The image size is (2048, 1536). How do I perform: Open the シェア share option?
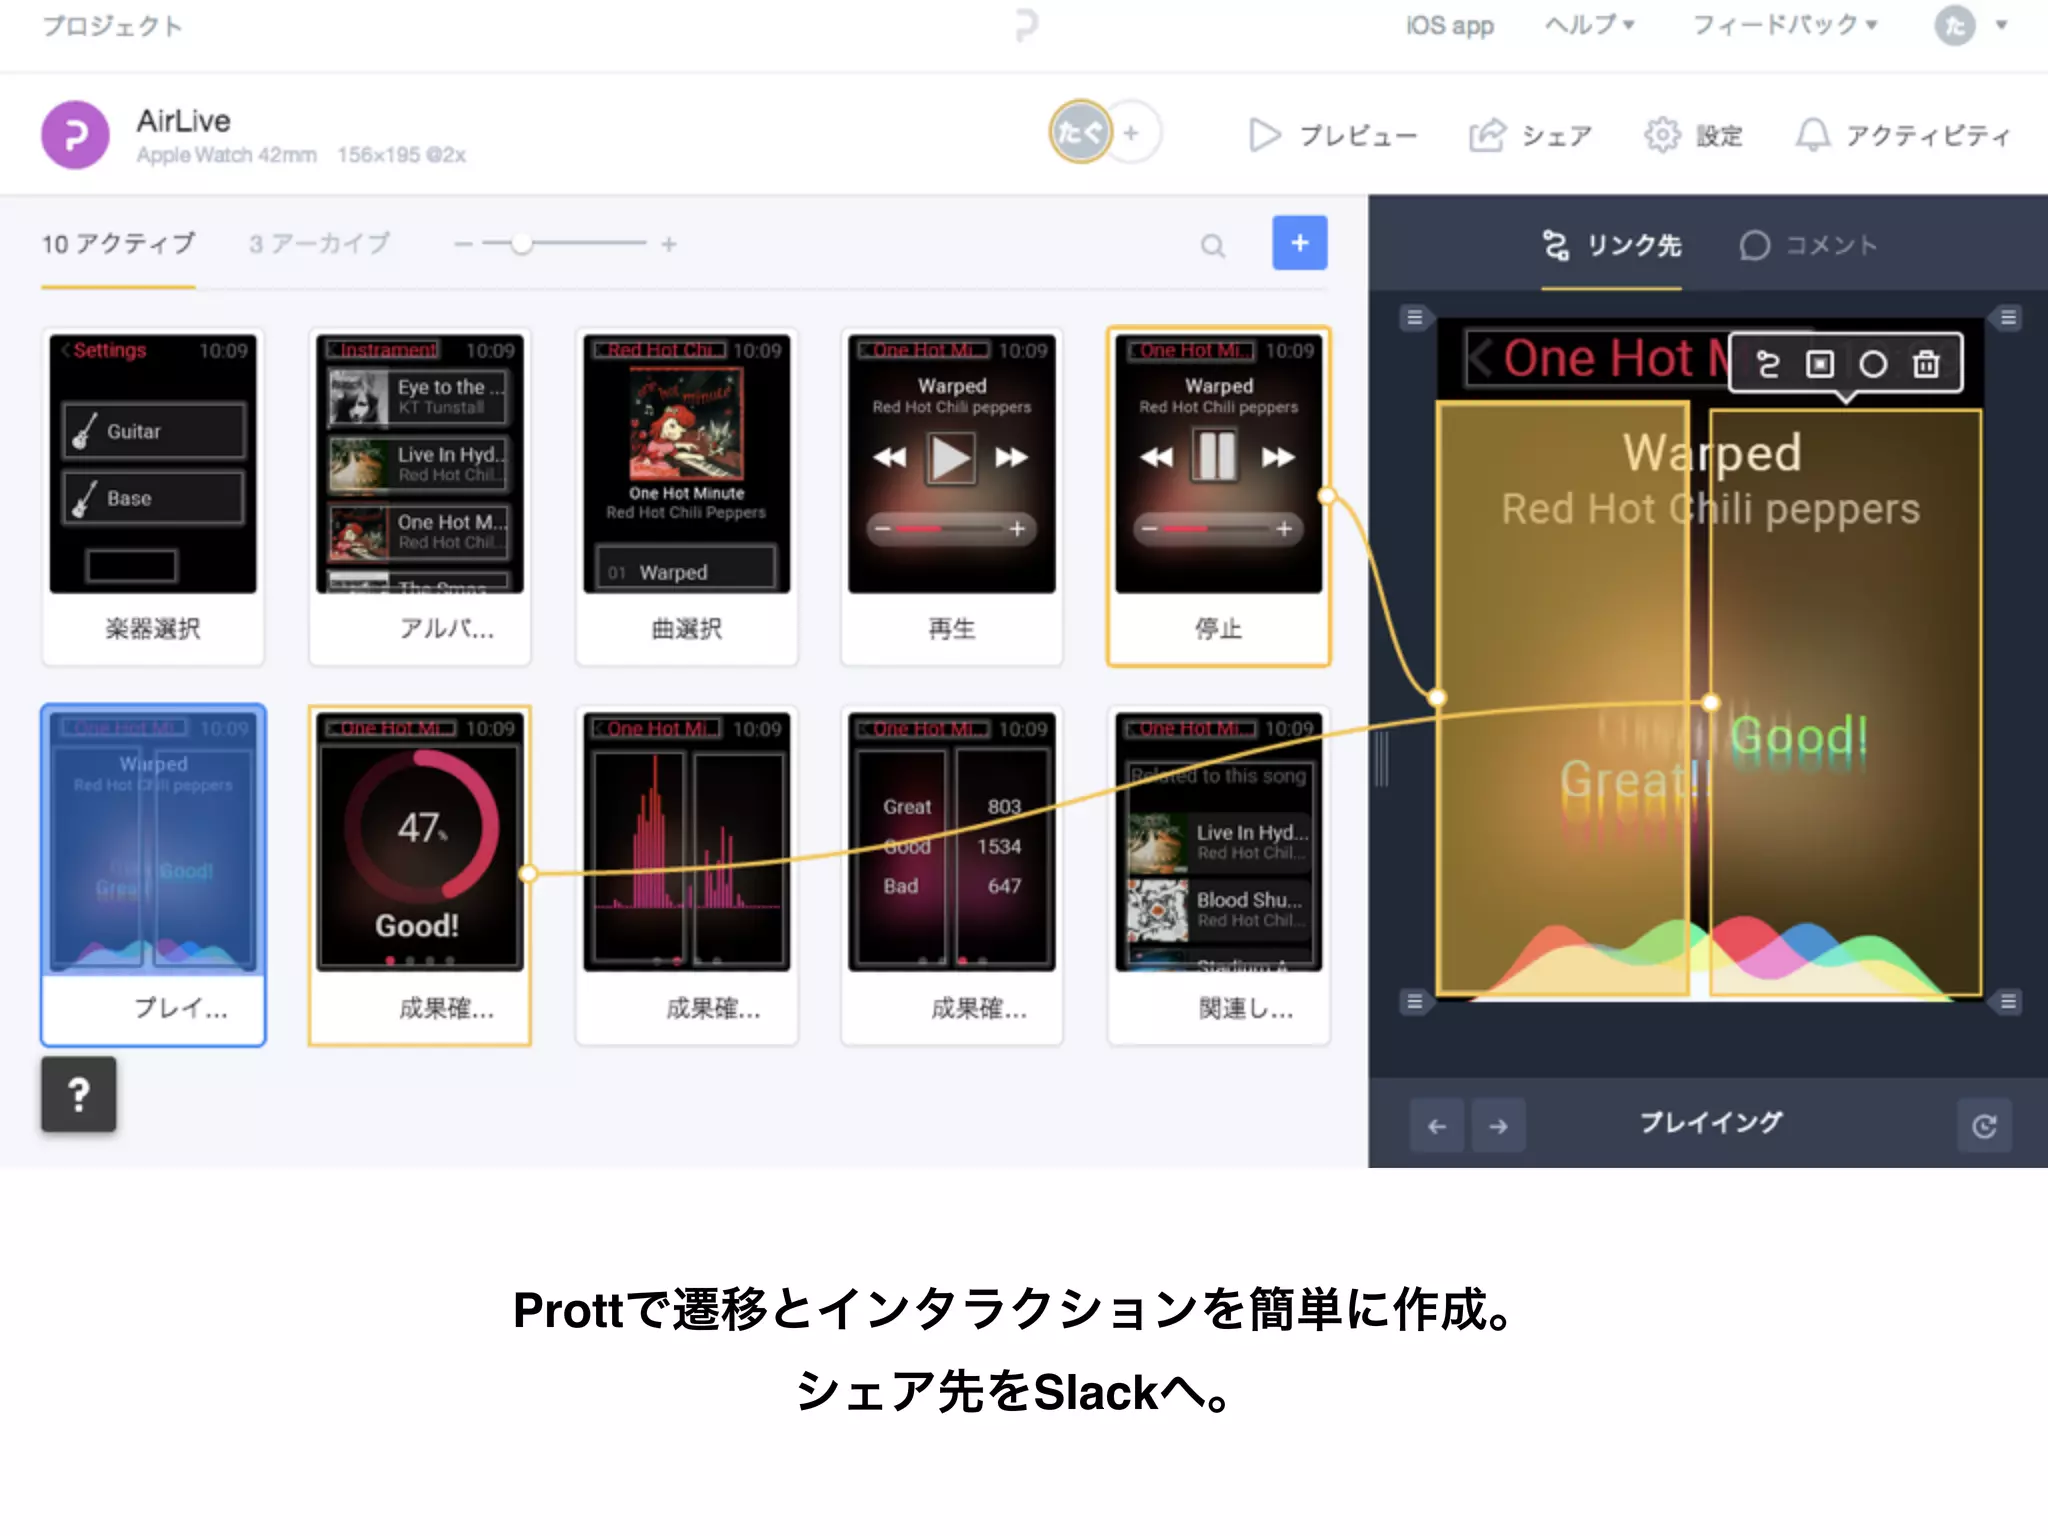tap(1530, 135)
